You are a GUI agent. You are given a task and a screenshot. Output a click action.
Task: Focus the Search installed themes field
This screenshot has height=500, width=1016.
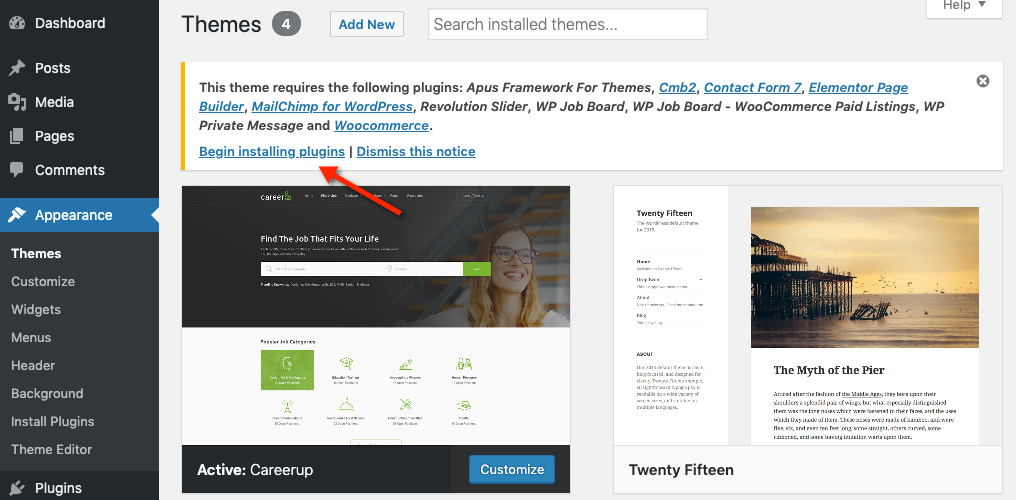(567, 24)
